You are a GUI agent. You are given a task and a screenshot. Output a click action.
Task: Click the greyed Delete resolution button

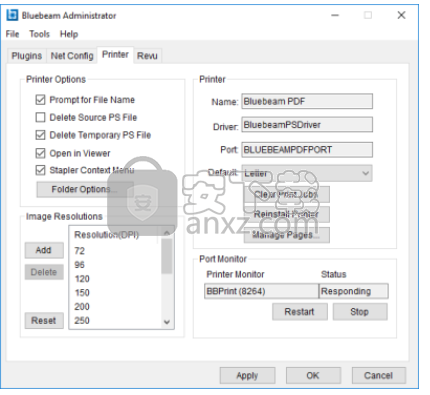pos(44,272)
